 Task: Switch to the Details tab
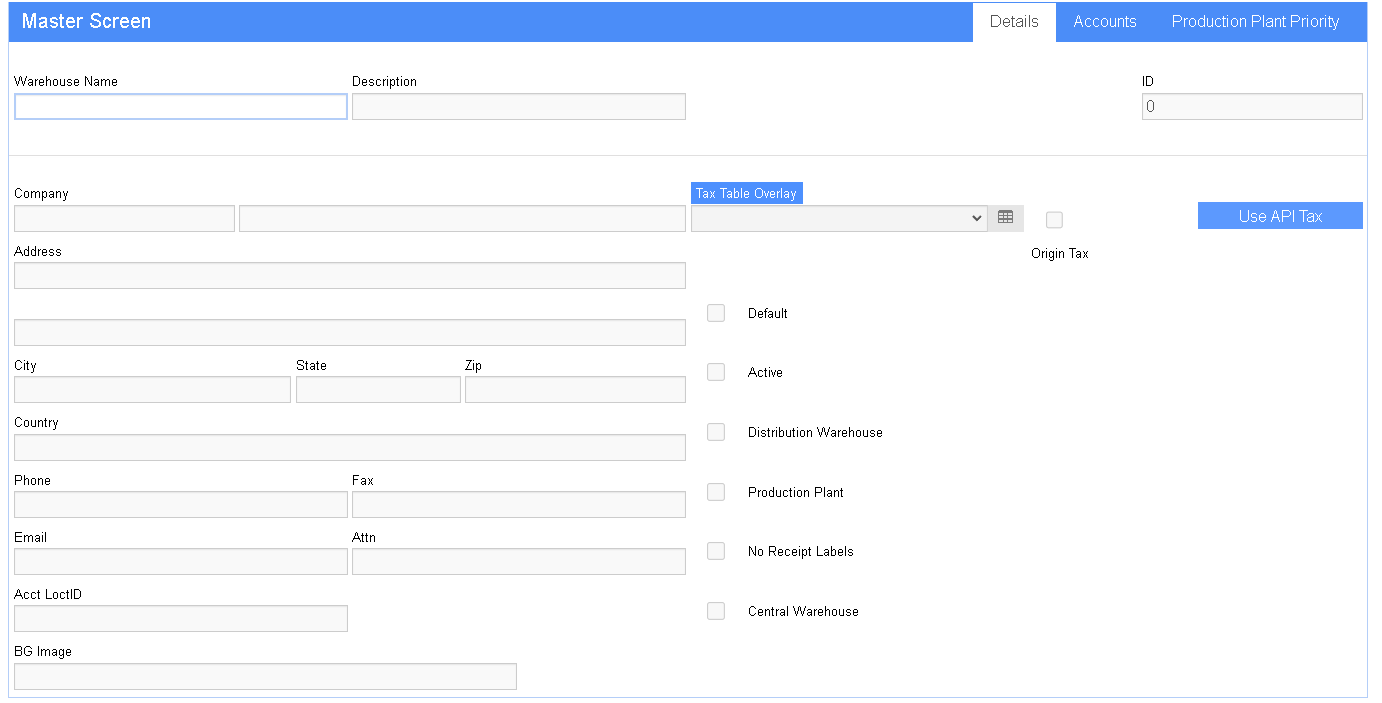tap(1014, 21)
